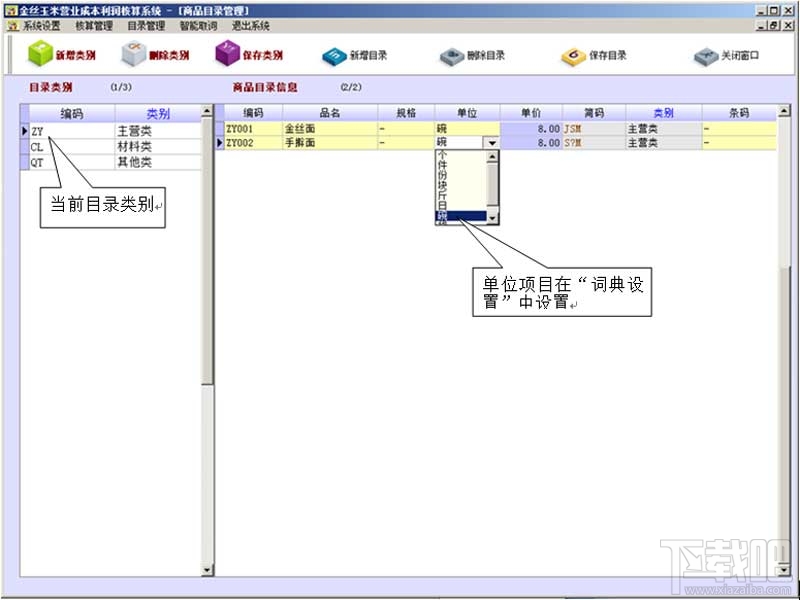Click the gray 删除目录 icon
The width and height of the screenshot is (800, 600).
(x=452, y=56)
